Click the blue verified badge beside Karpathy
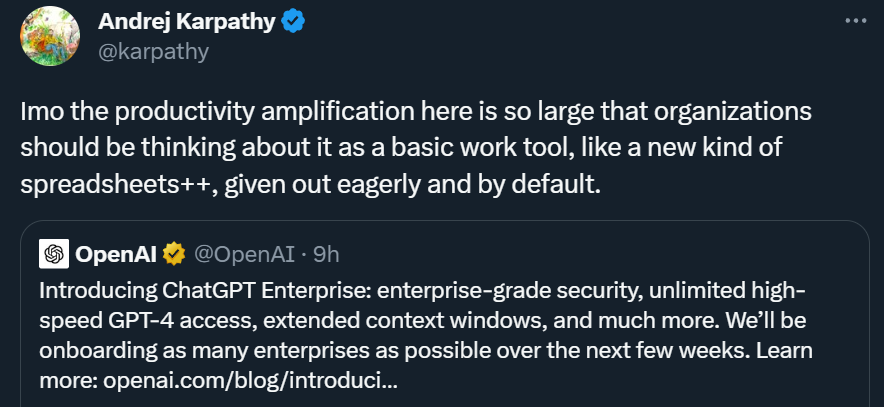The width and height of the screenshot is (884, 407). point(293,21)
